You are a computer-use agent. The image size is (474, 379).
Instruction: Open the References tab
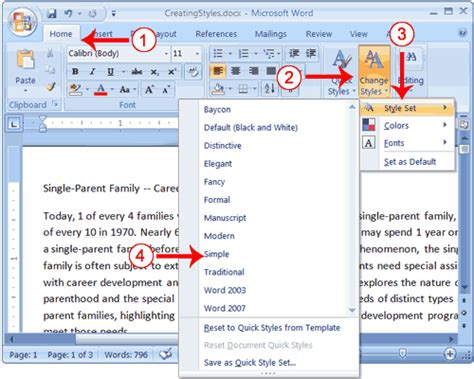click(216, 34)
